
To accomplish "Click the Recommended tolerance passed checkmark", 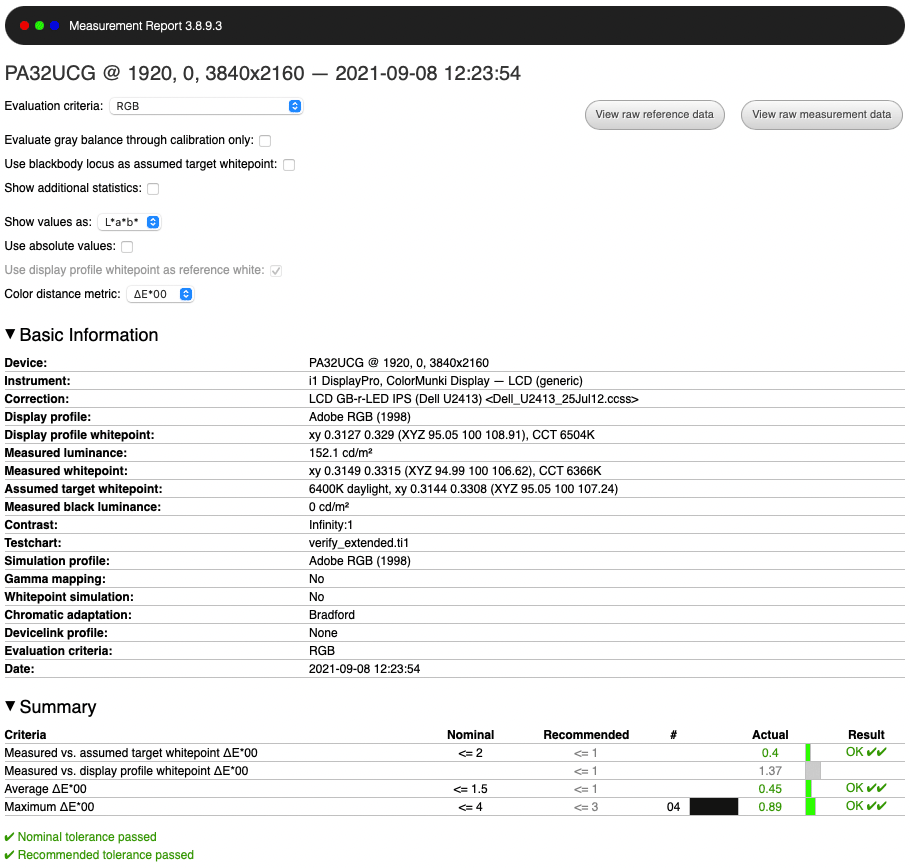I will [10, 855].
